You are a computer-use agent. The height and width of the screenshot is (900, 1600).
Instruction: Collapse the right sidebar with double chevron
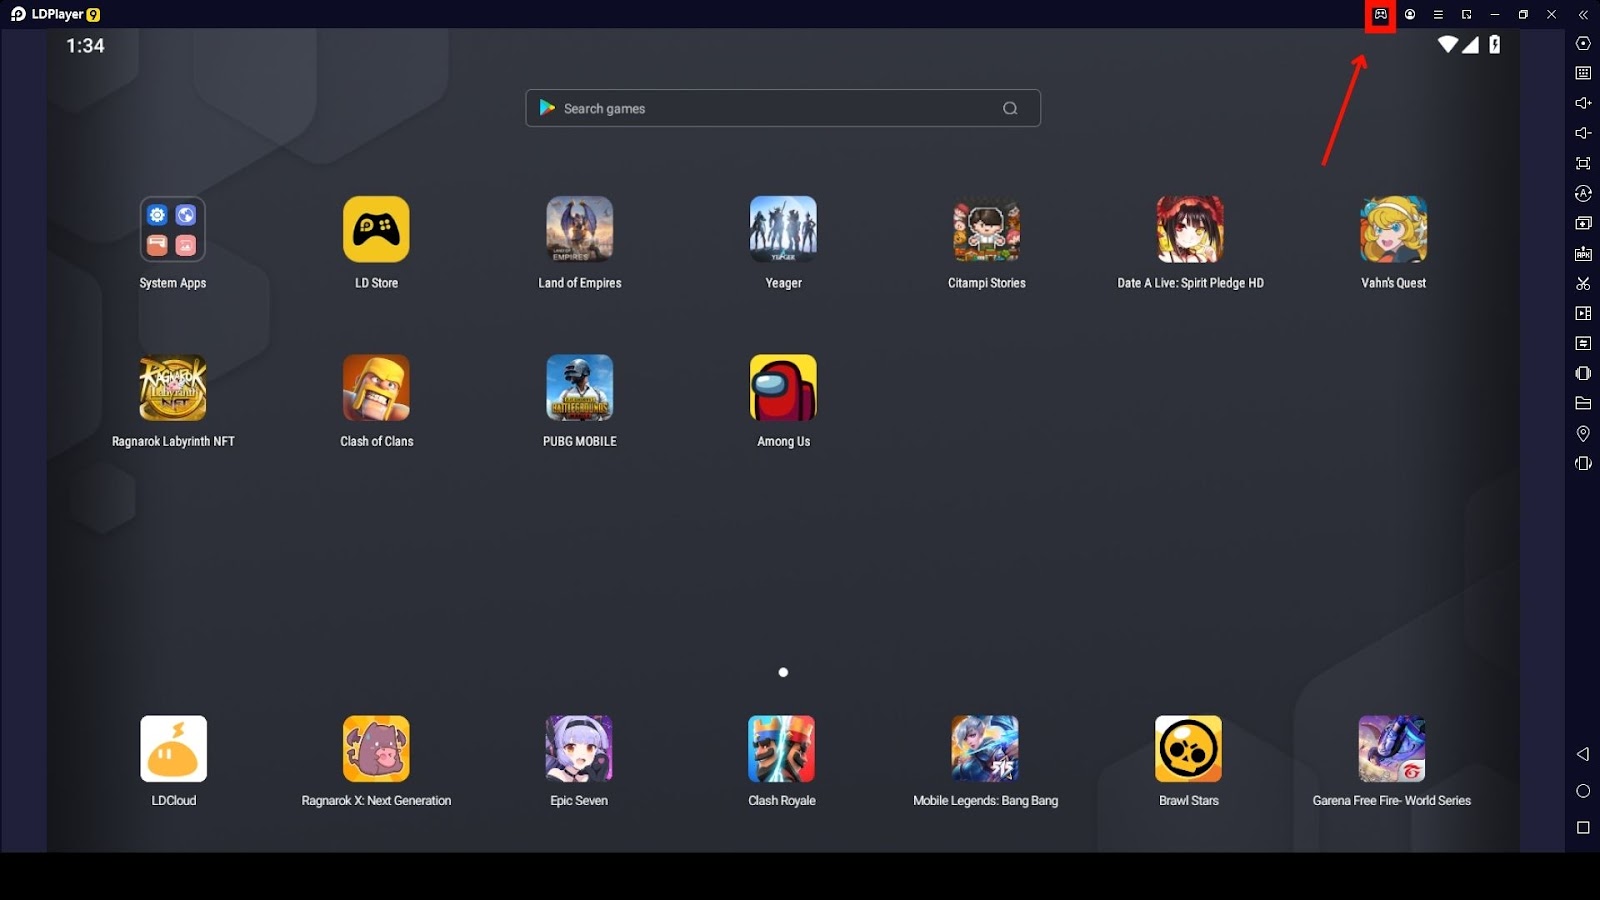click(1583, 15)
